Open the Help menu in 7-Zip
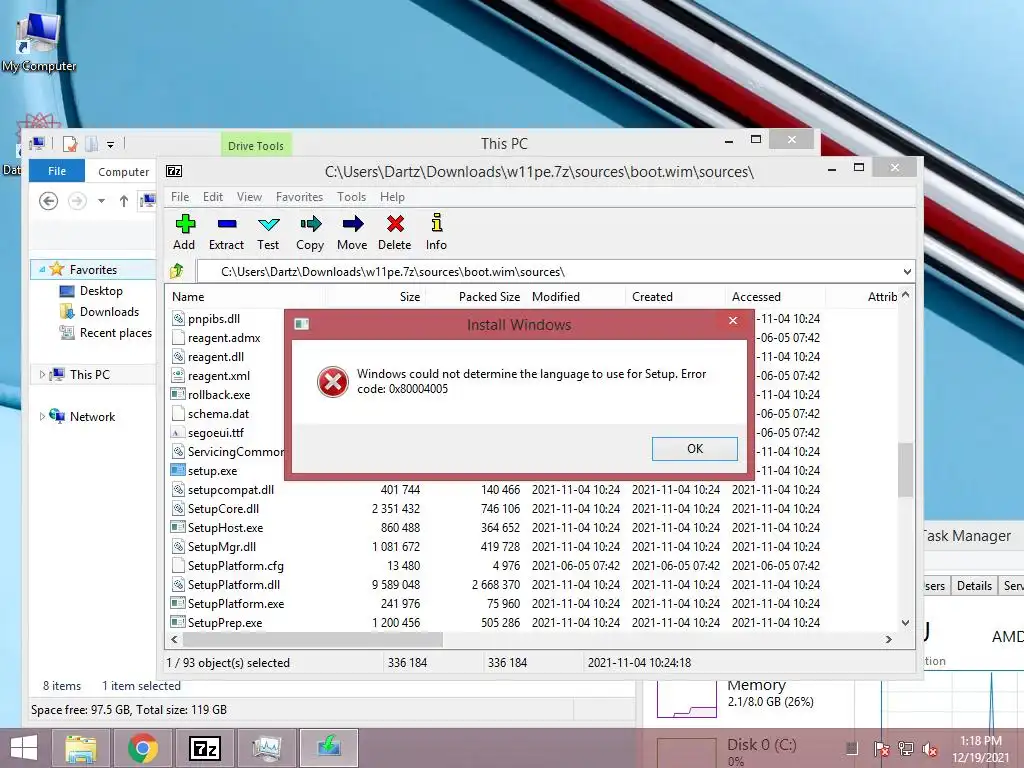The width and height of the screenshot is (1024, 768). click(392, 197)
